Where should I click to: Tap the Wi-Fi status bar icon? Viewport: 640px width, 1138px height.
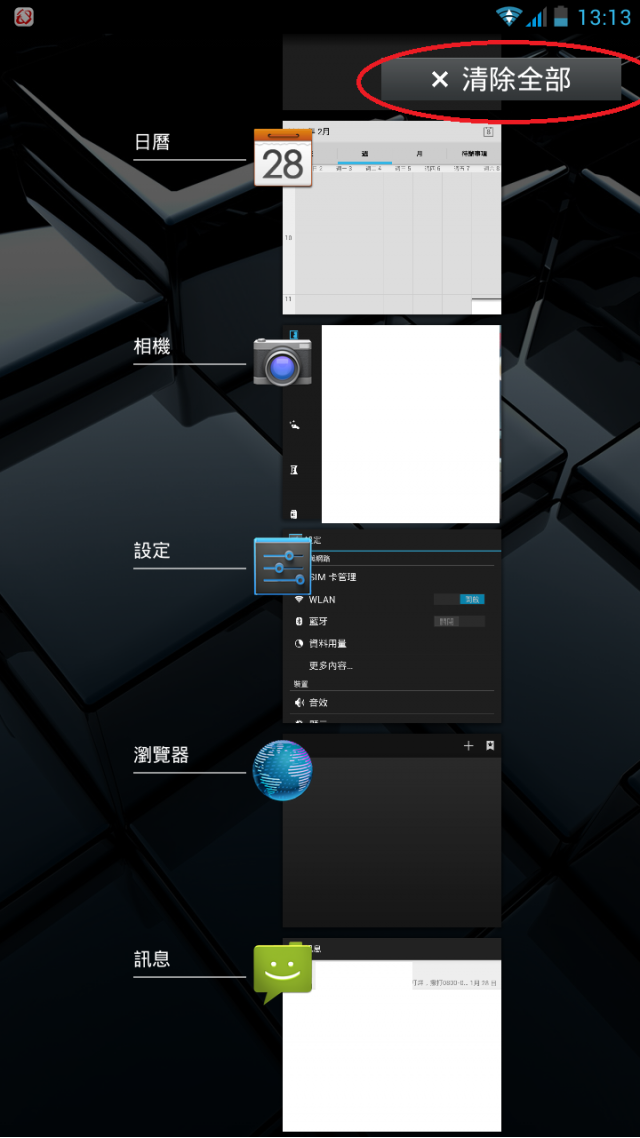pyautogui.click(x=509, y=16)
